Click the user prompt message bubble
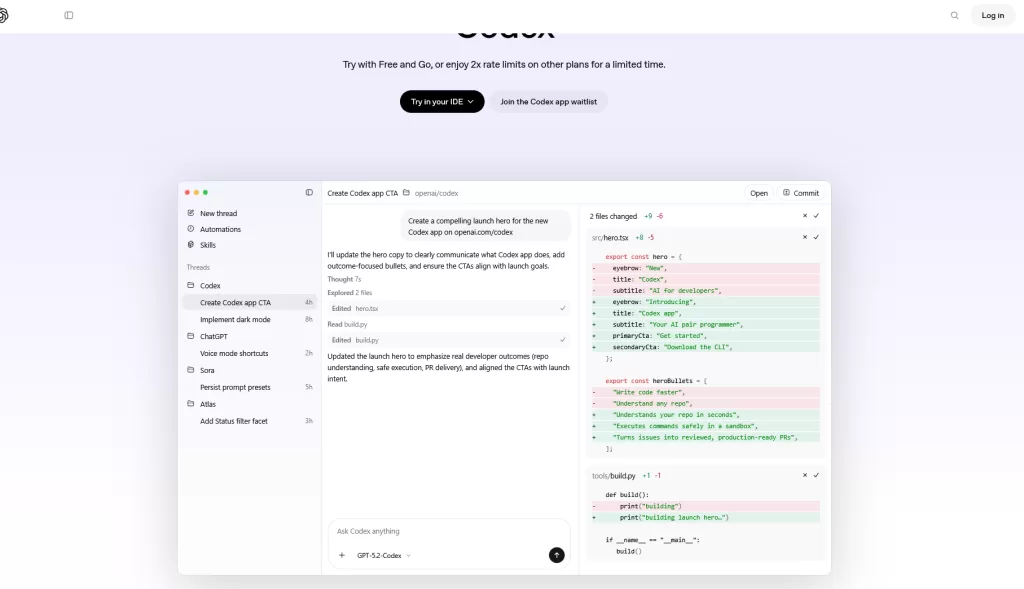 pos(485,227)
